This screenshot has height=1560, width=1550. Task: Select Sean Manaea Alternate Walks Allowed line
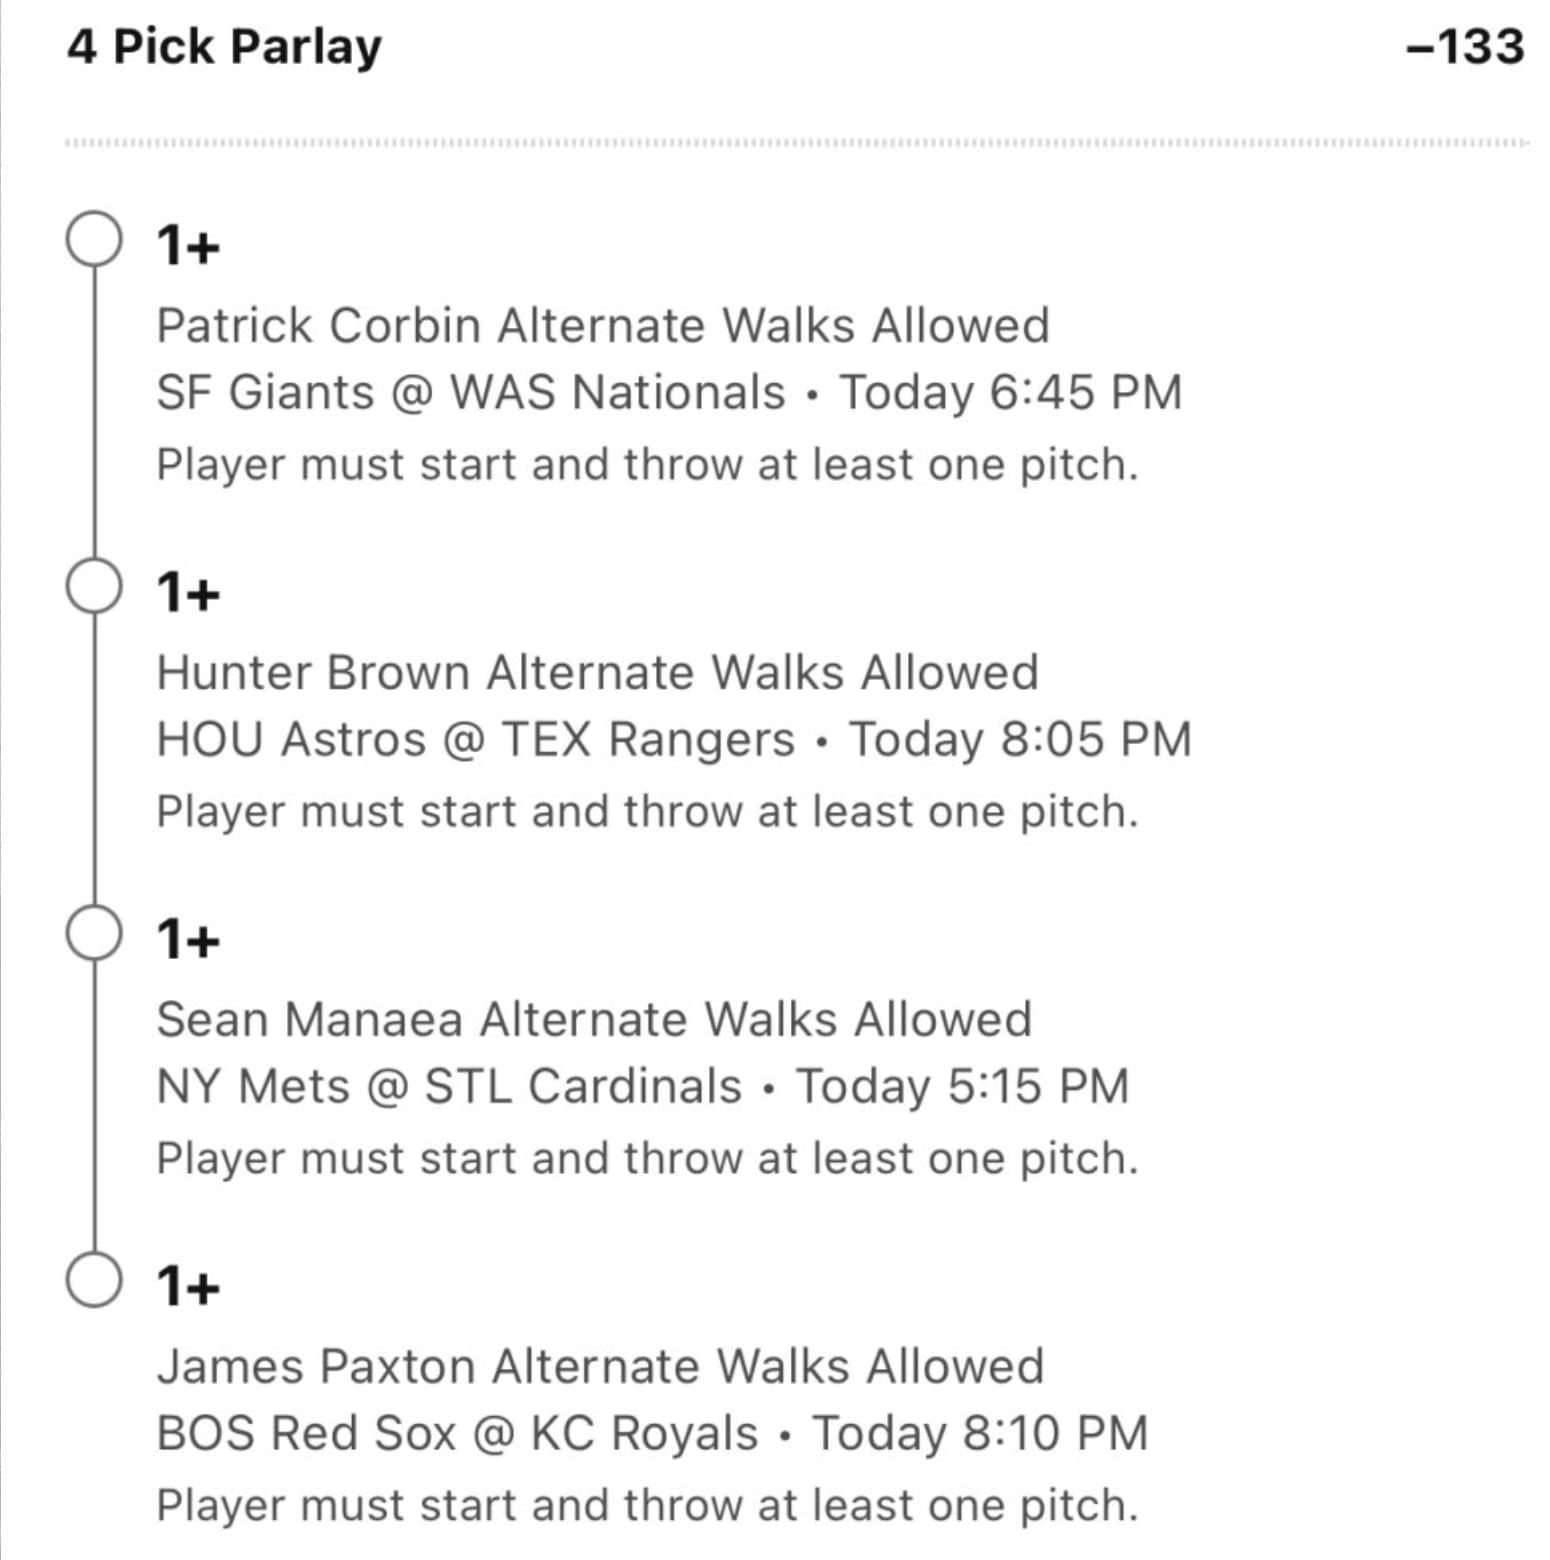(594, 1020)
